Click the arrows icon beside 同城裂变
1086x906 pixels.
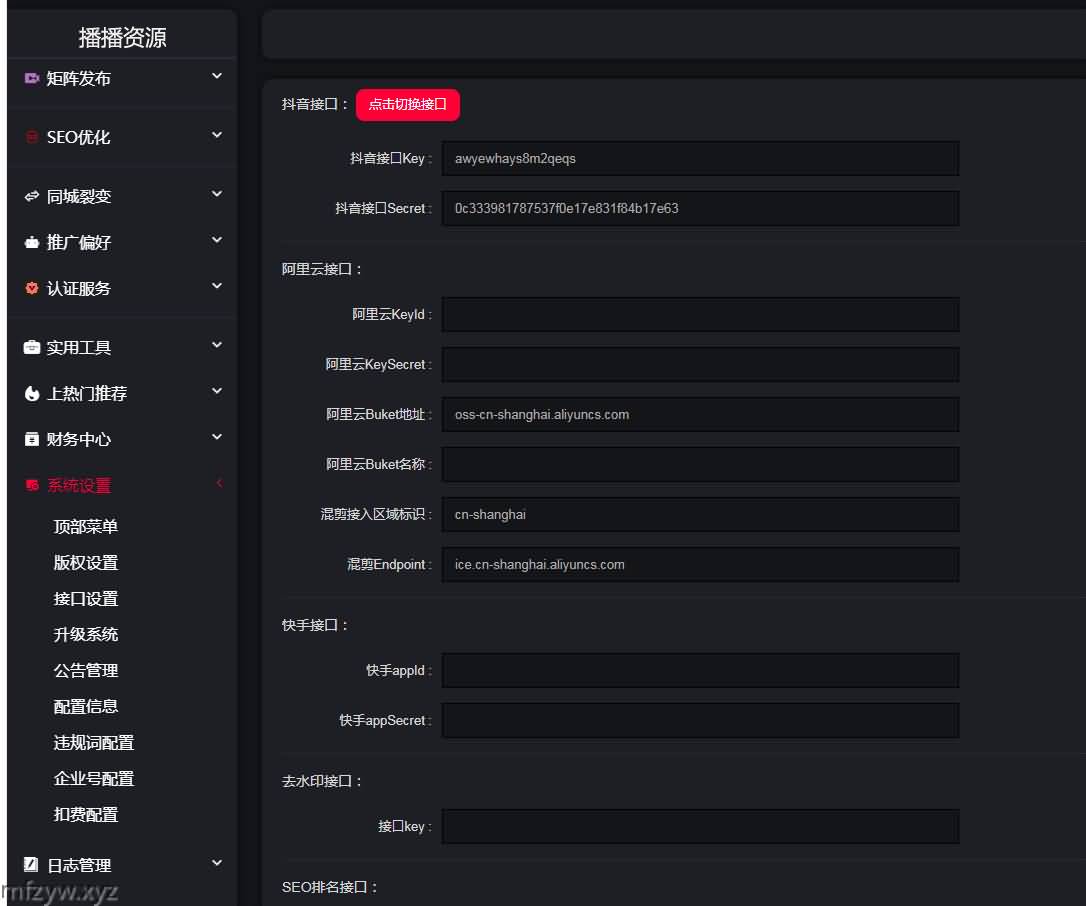click(31, 196)
